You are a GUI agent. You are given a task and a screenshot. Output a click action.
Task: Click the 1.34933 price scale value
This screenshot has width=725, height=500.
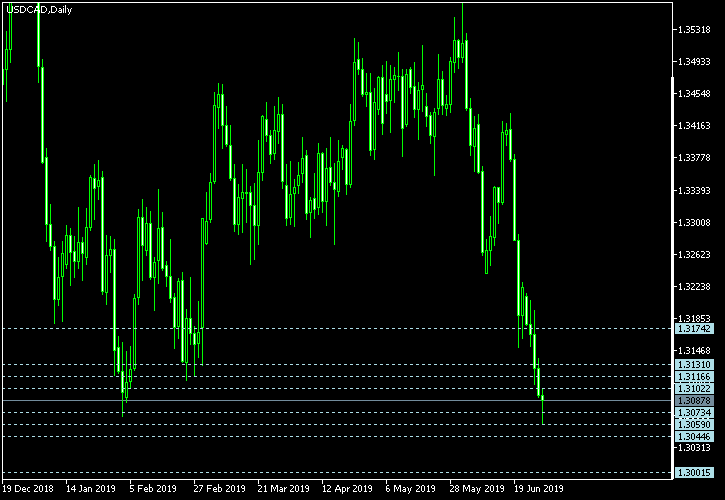(694, 62)
